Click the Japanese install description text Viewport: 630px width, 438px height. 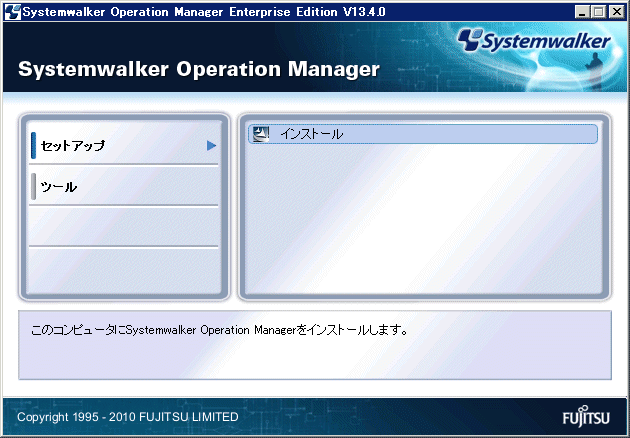pos(219,330)
